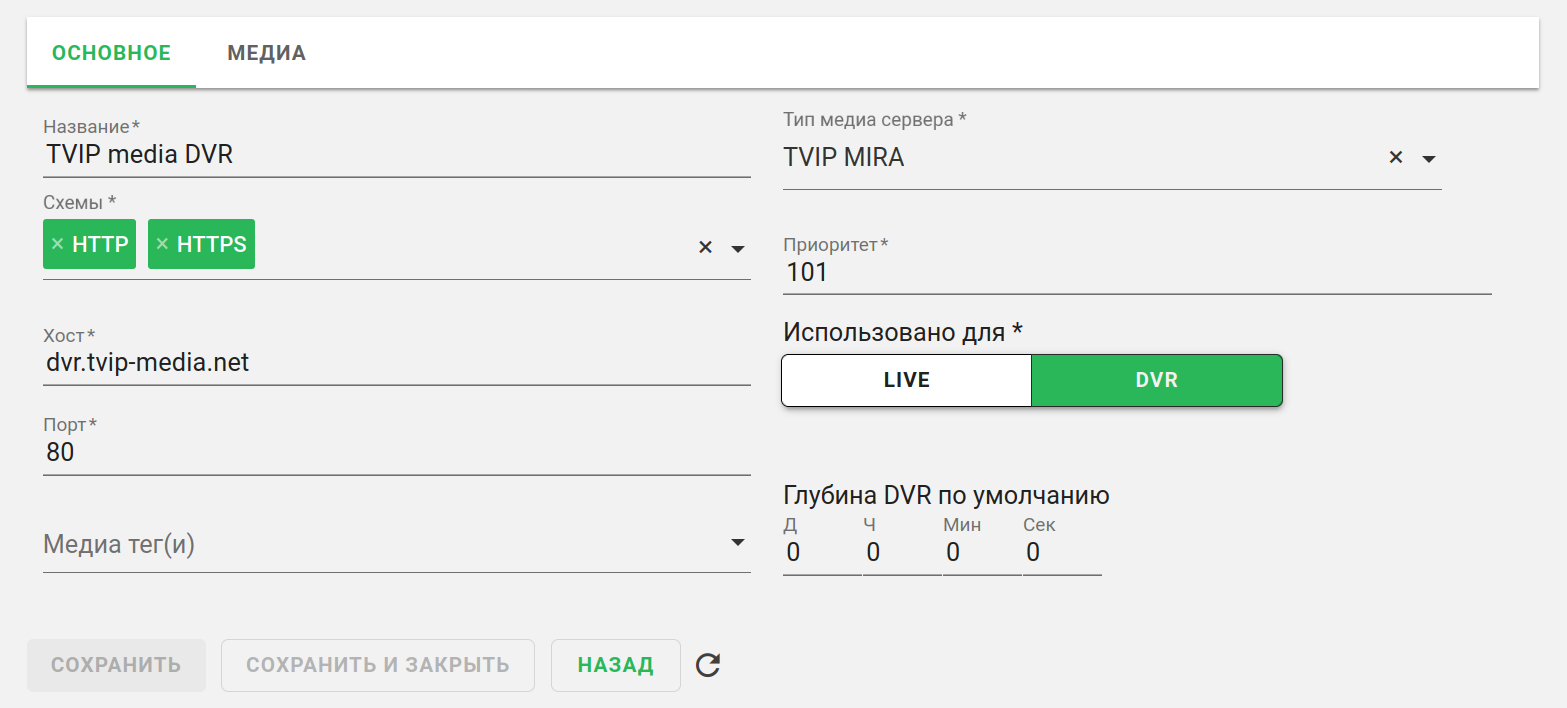Remove the HTTPS scheme chip

pos(162,245)
